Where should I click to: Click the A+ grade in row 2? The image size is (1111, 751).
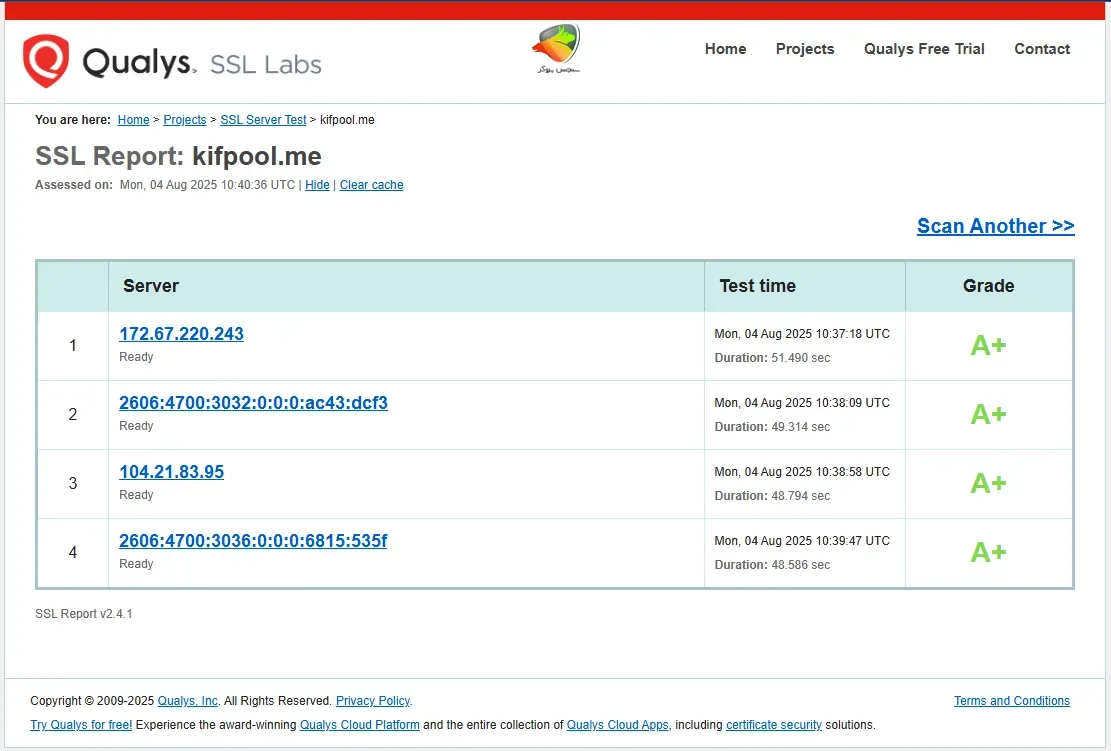988,414
